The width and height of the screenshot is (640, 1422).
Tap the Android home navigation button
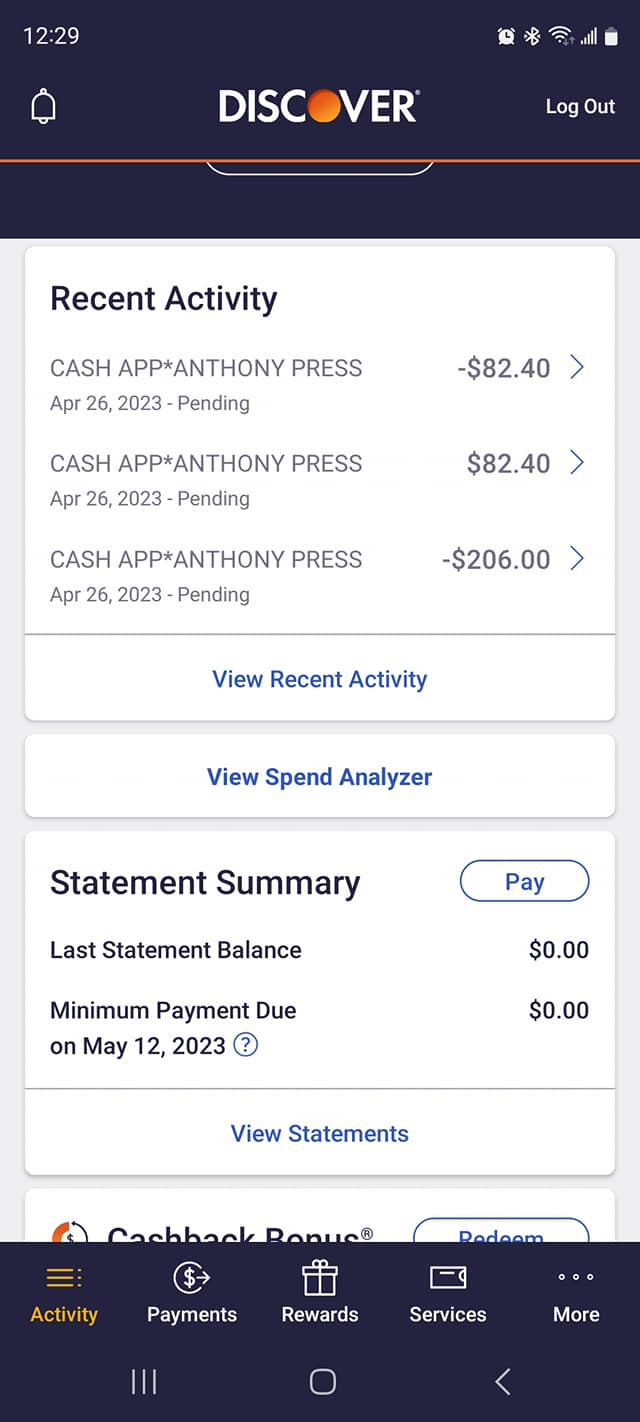(x=322, y=1382)
